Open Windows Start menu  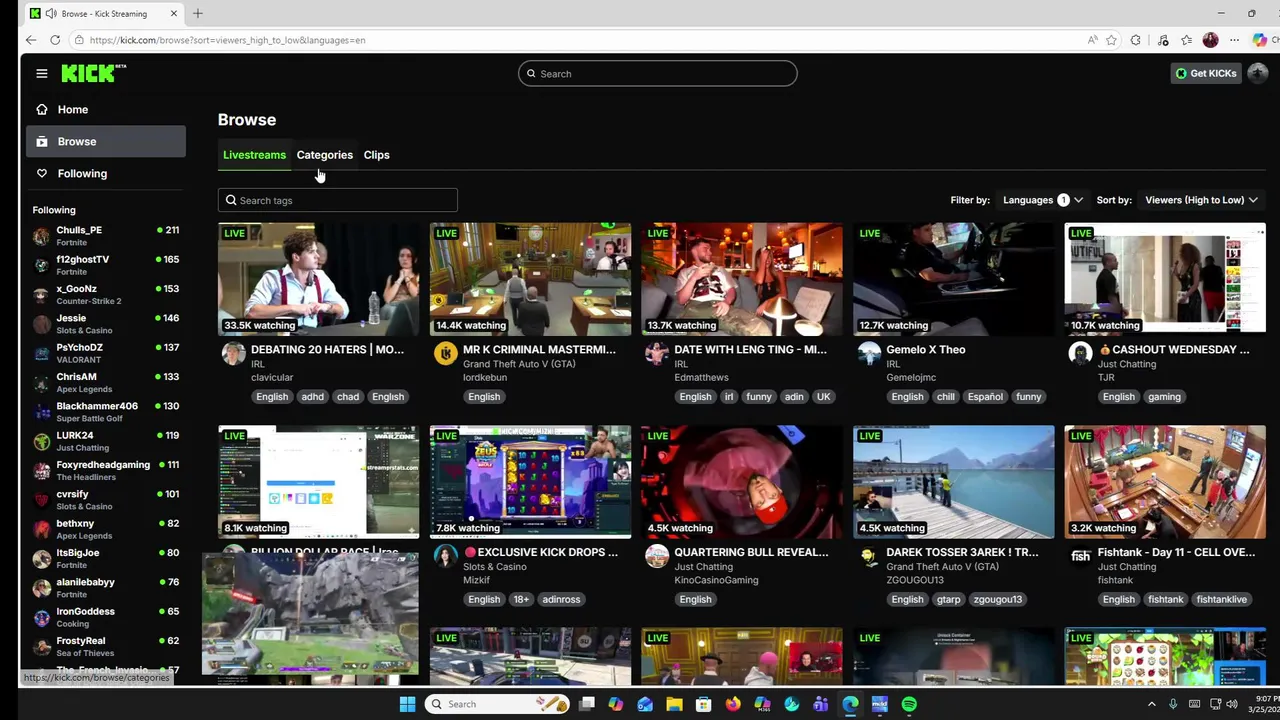point(407,704)
